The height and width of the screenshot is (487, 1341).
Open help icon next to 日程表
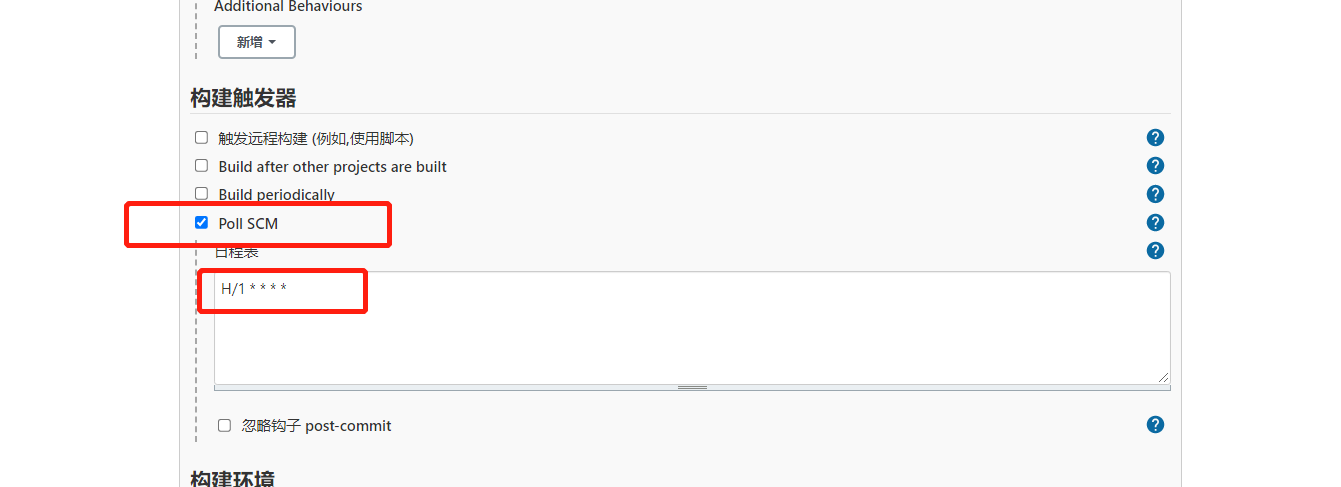[1155, 251]
